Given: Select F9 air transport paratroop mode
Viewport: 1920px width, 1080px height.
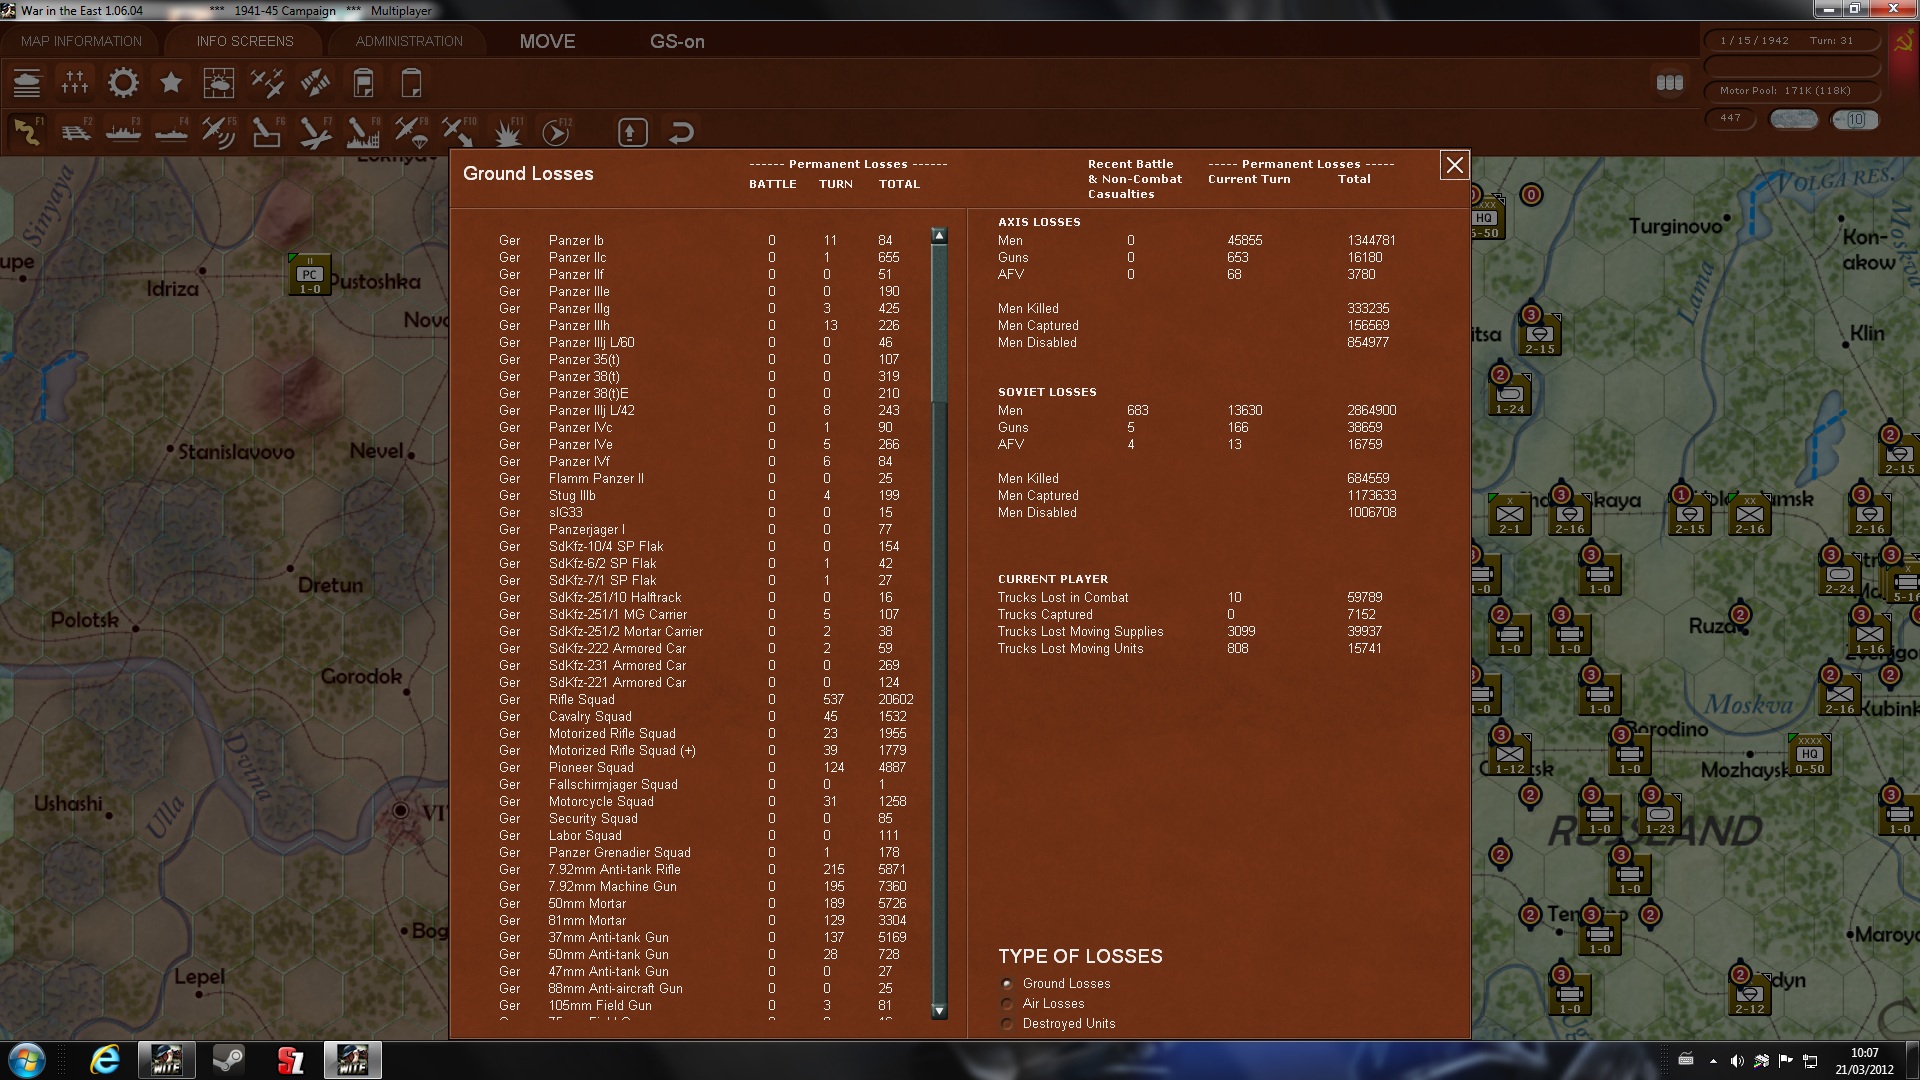Looking at the screenshot, I should click(x=411, y=132).
